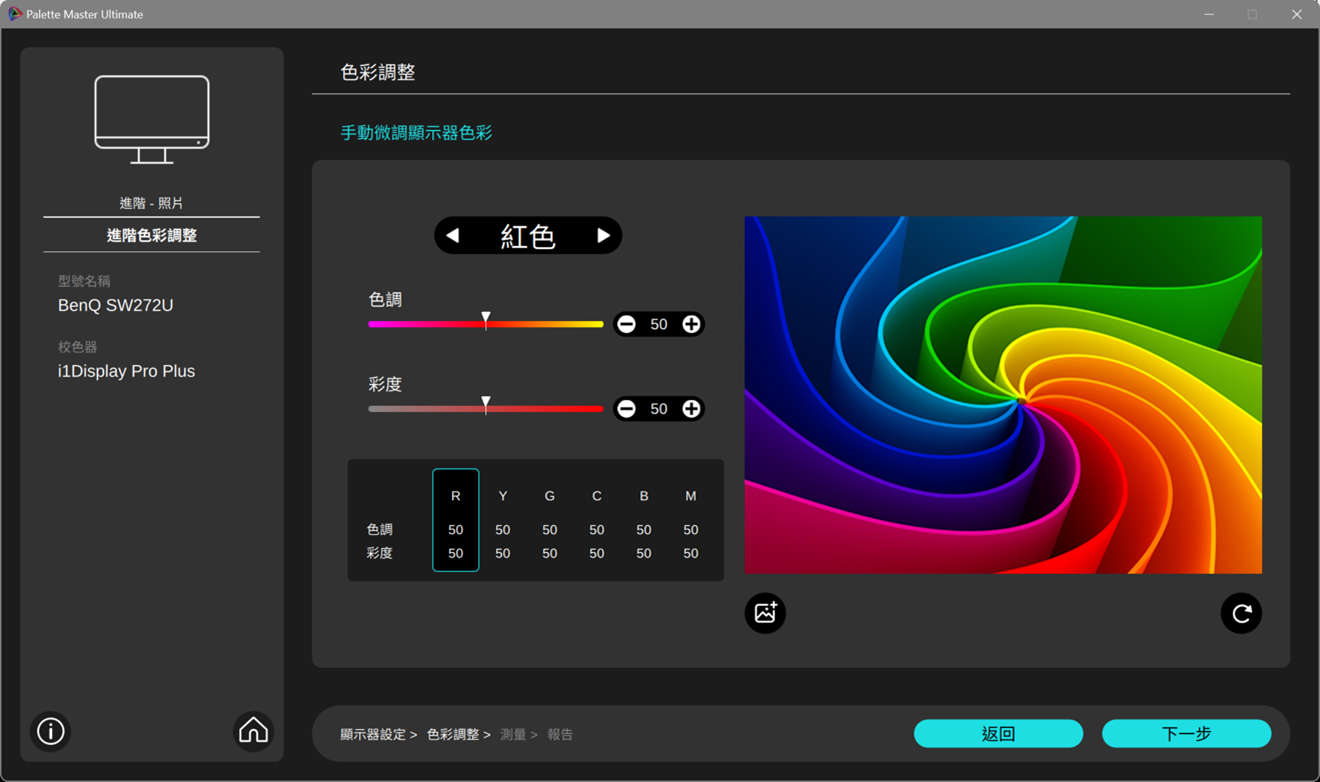Click the 色調 hue slider handle
Viewport: 1320px width, 782px height.
pyautogui.click(x=486, y=320)
